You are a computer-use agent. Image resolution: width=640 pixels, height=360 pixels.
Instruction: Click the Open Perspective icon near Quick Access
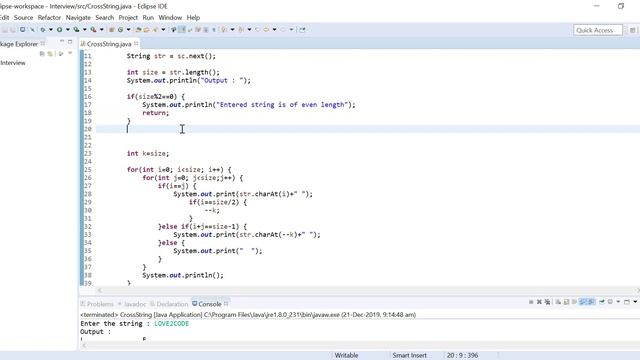(x=632, y=30)
